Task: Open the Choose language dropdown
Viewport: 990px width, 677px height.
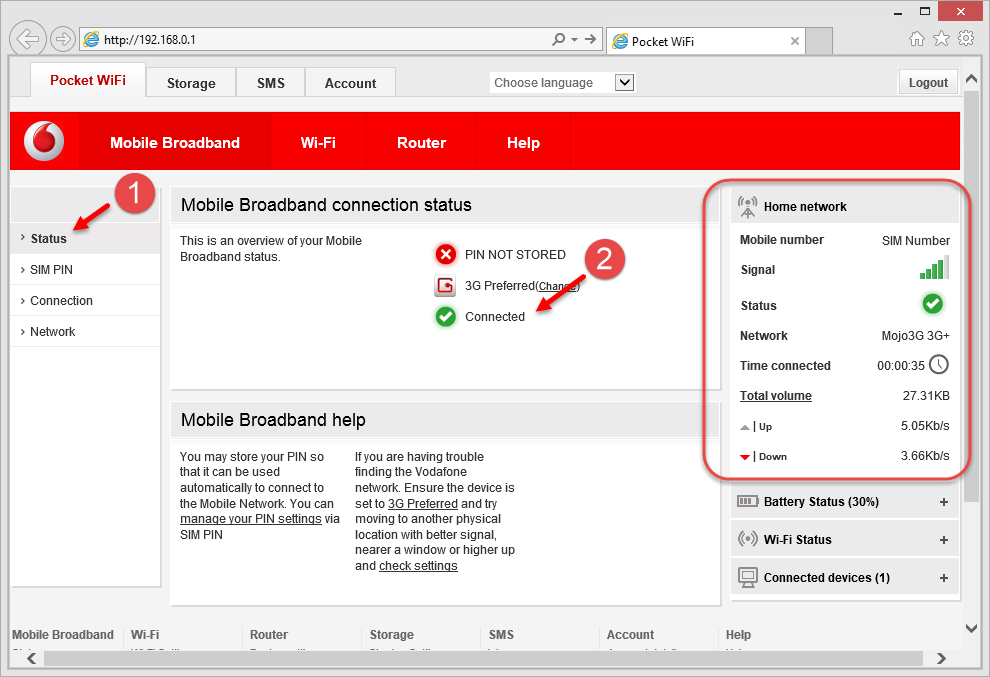Action: 624,82
